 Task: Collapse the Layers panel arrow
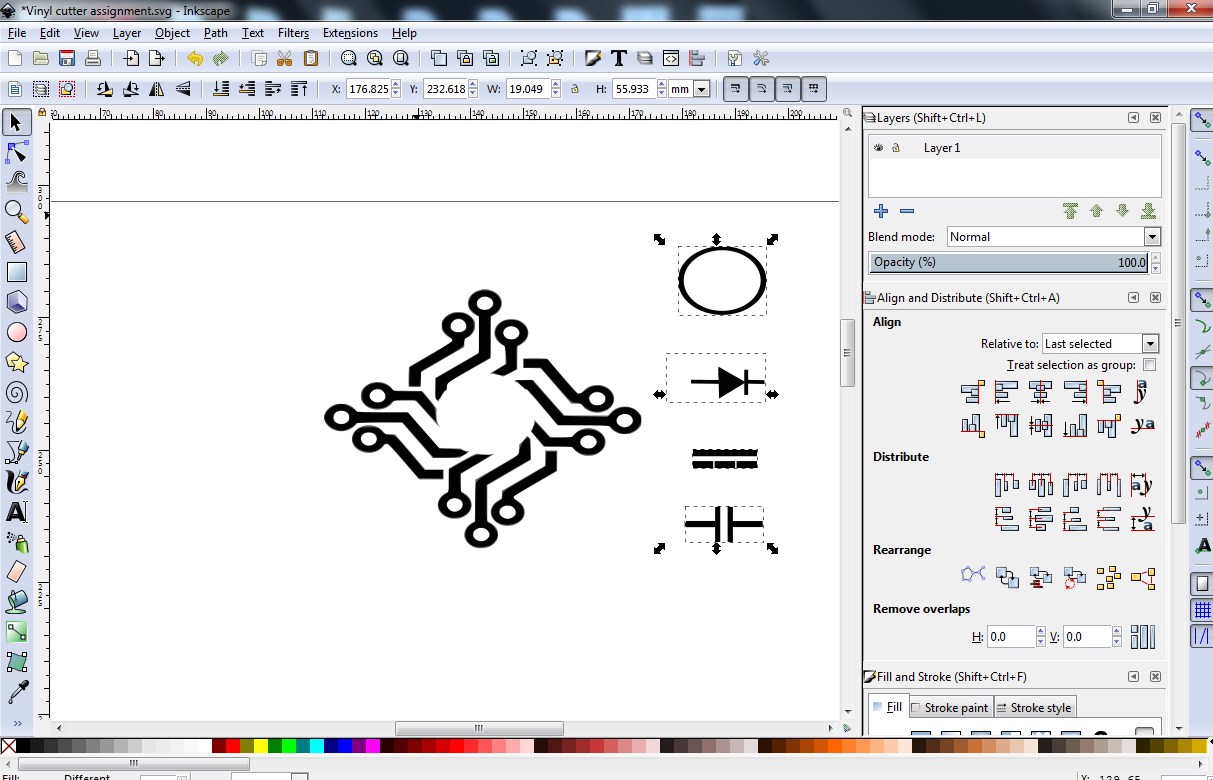[x=1133, y=118]
